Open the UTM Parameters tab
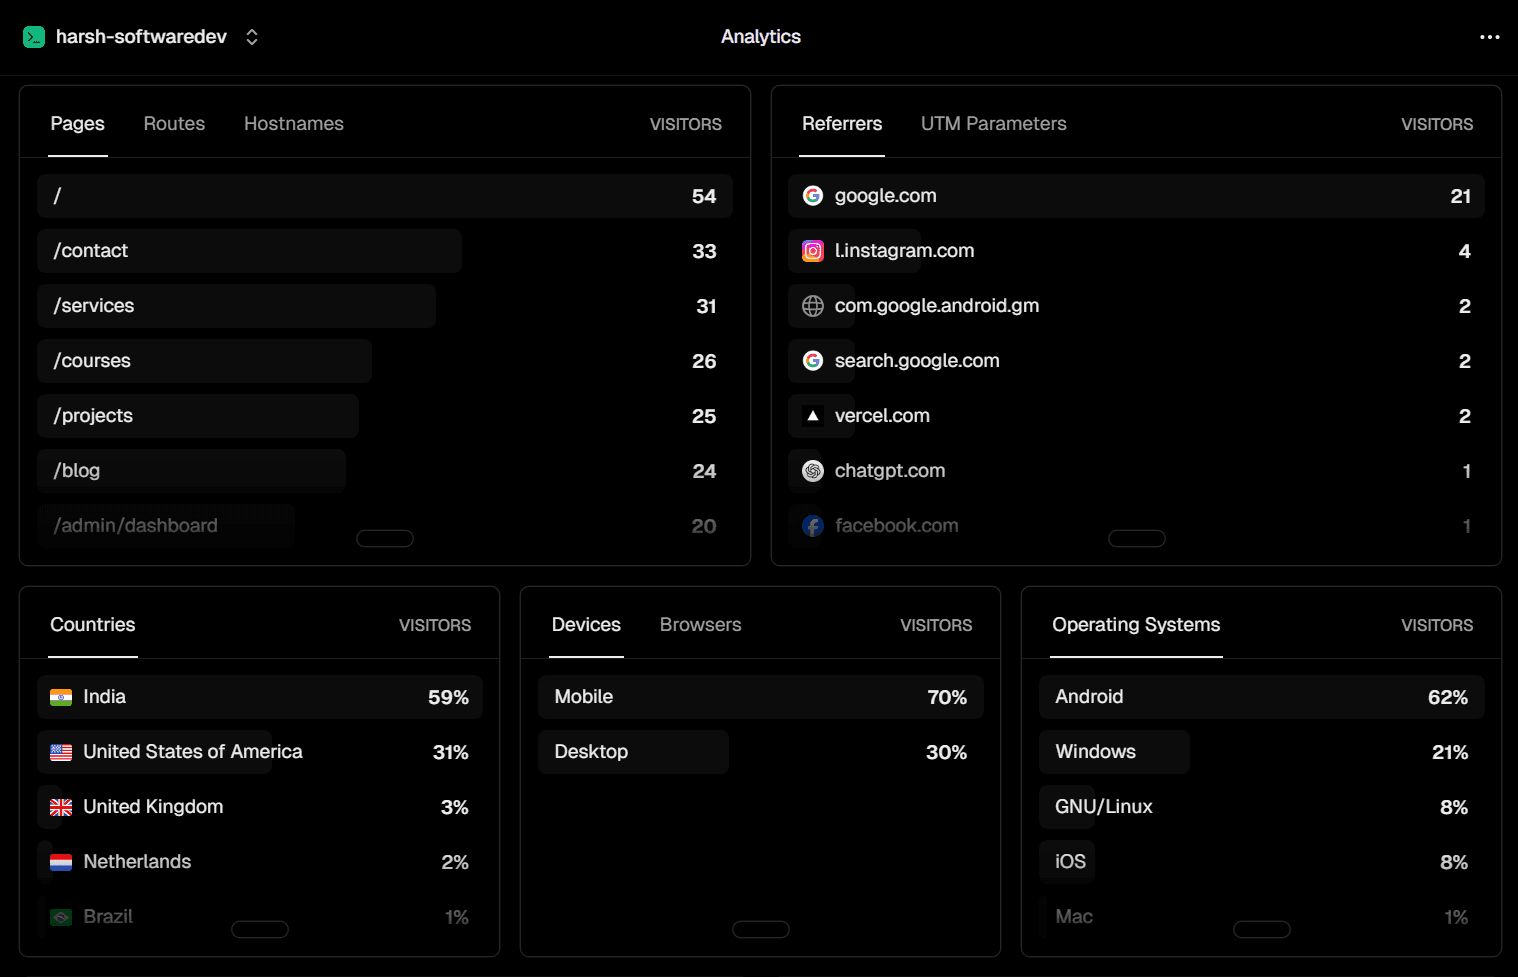The height and width of the screenshot is (977, 1518). coord(994,124)
